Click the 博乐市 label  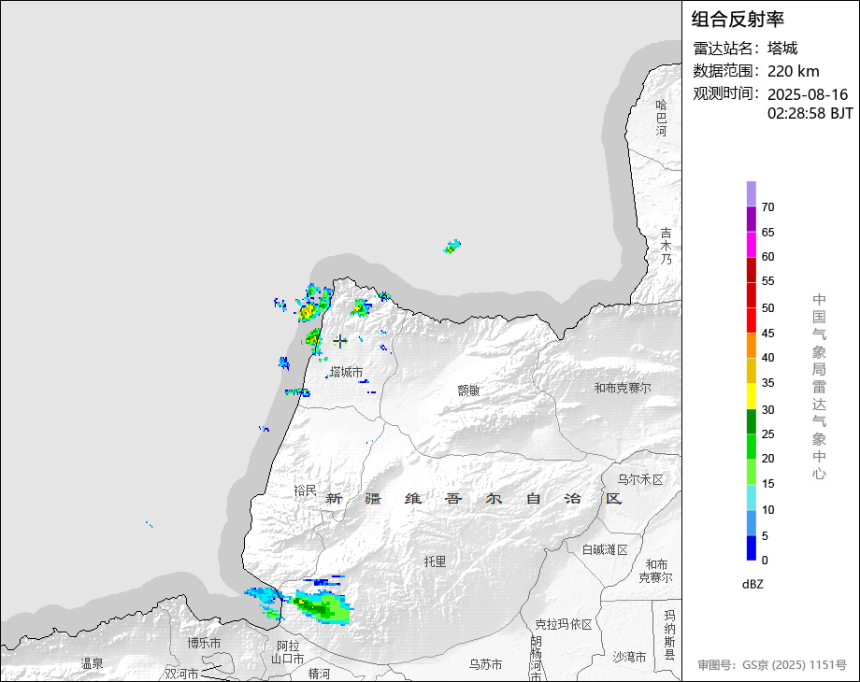pyautogui.click(x=204, y=642)
